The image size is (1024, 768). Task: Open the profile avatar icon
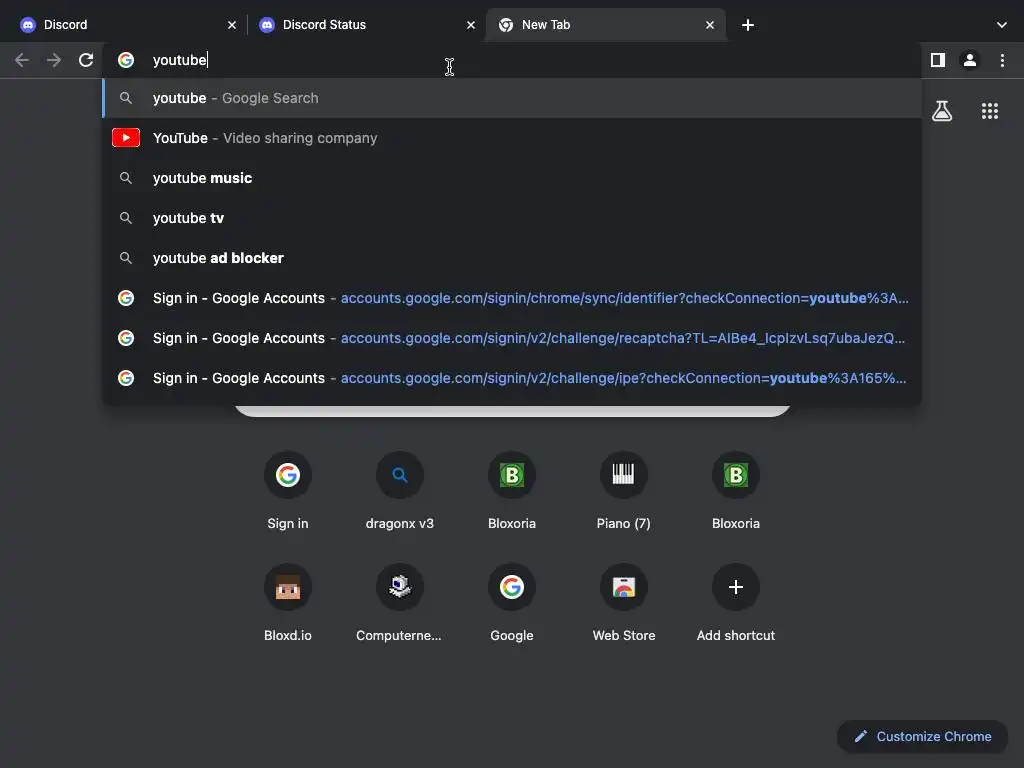coord(970,60)
